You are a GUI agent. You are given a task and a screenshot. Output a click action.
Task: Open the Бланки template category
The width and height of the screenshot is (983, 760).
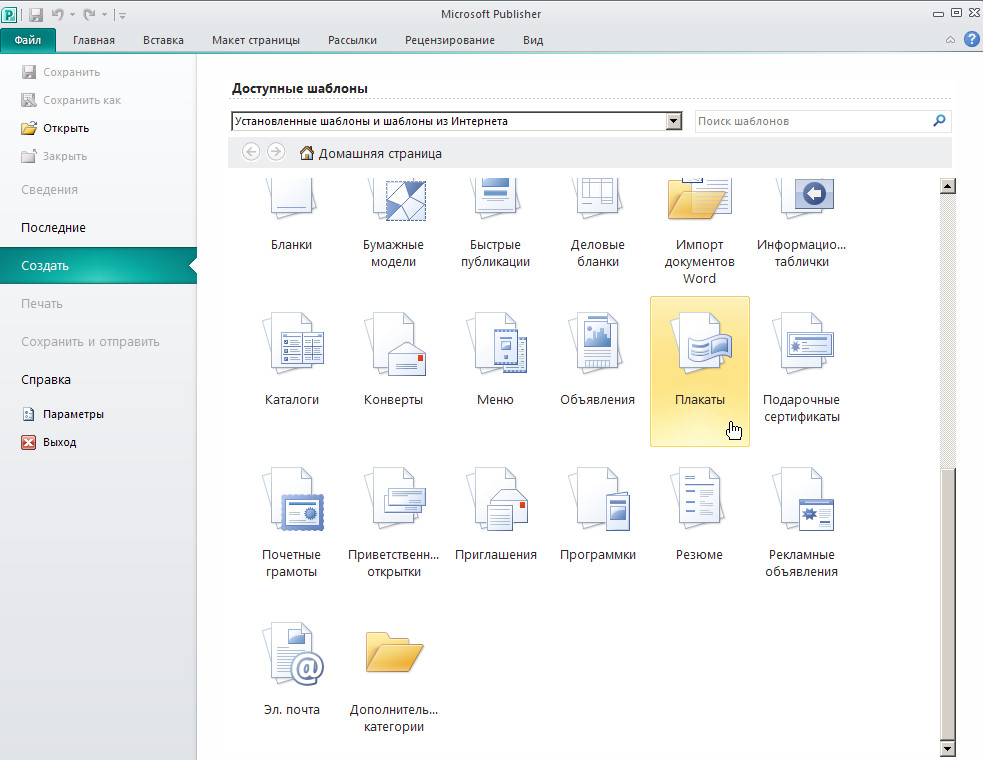(x=292, y=216)
